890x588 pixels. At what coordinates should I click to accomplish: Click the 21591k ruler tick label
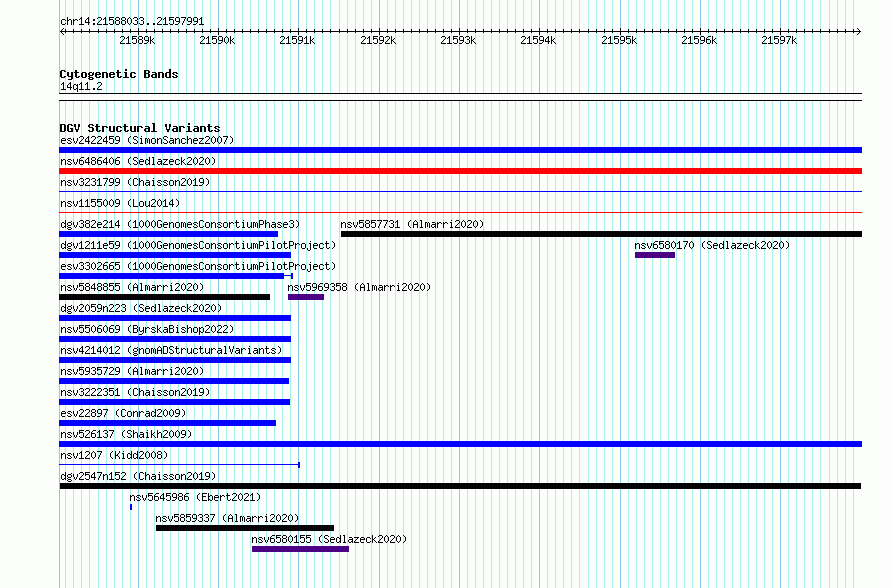(x=297, y=40)
